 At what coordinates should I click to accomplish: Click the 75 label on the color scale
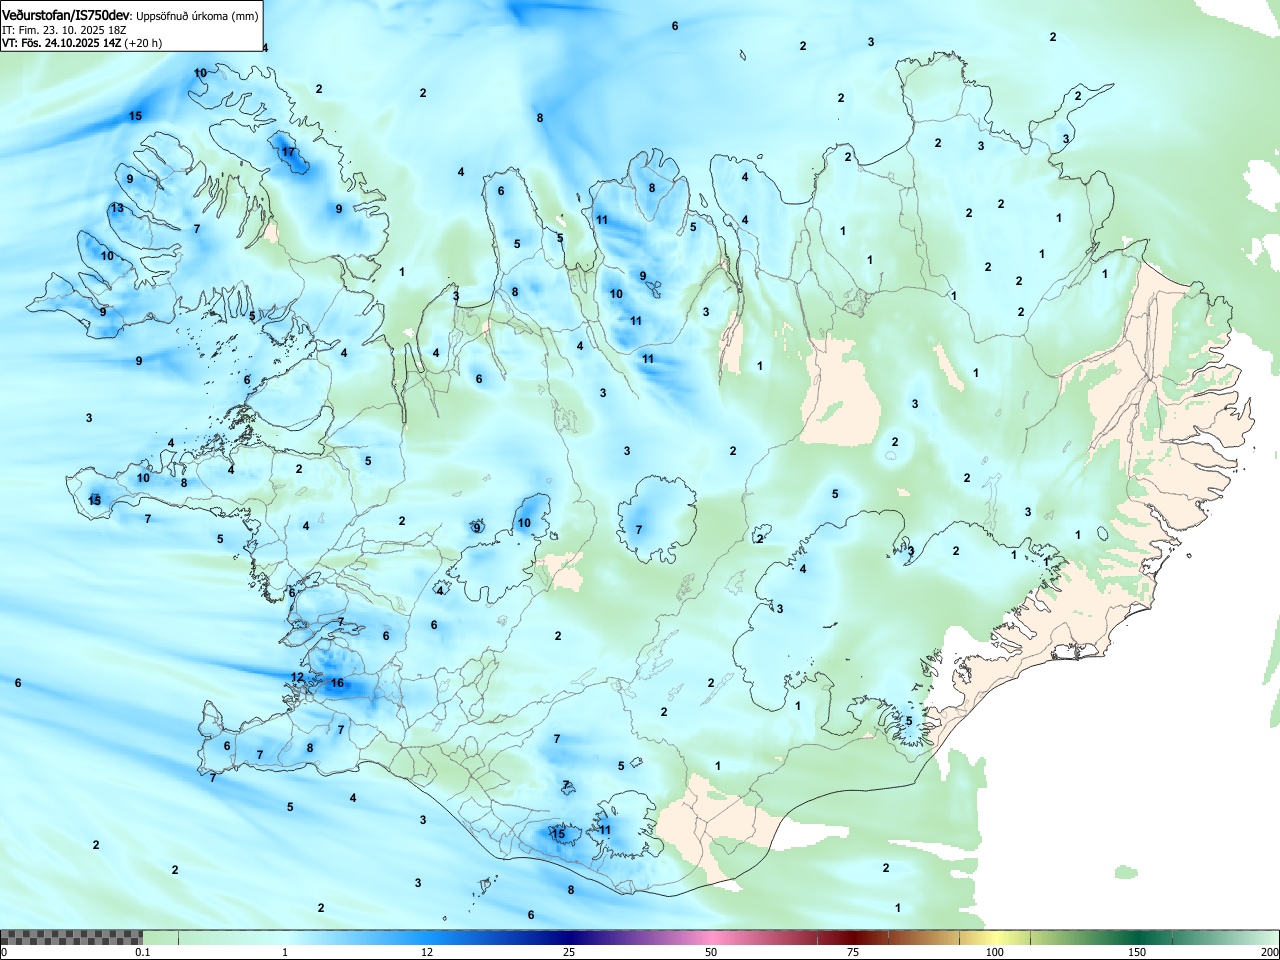coord(852,952)
